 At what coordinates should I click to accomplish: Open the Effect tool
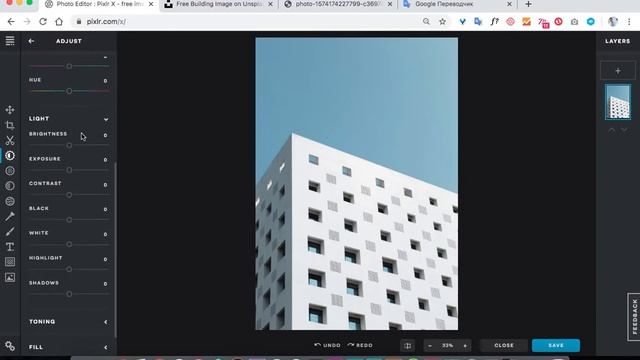click(10, 186)
